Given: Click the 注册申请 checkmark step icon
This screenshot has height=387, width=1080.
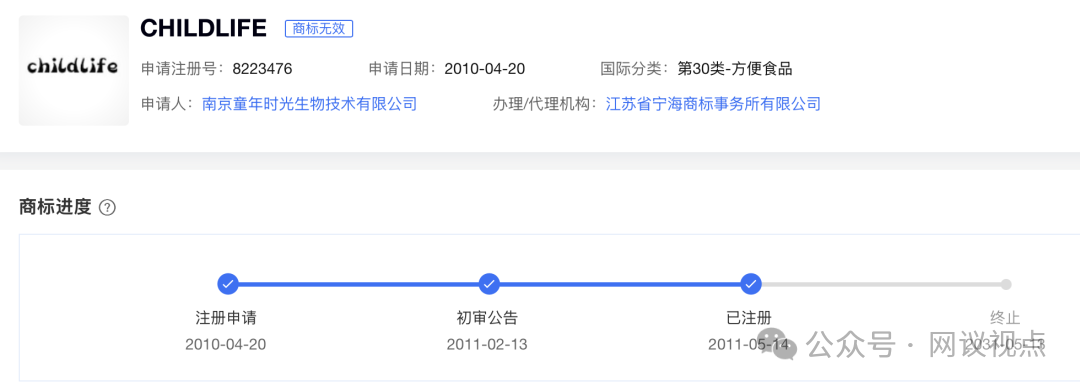Looking at the screenshot, I should tap(227, 284).
